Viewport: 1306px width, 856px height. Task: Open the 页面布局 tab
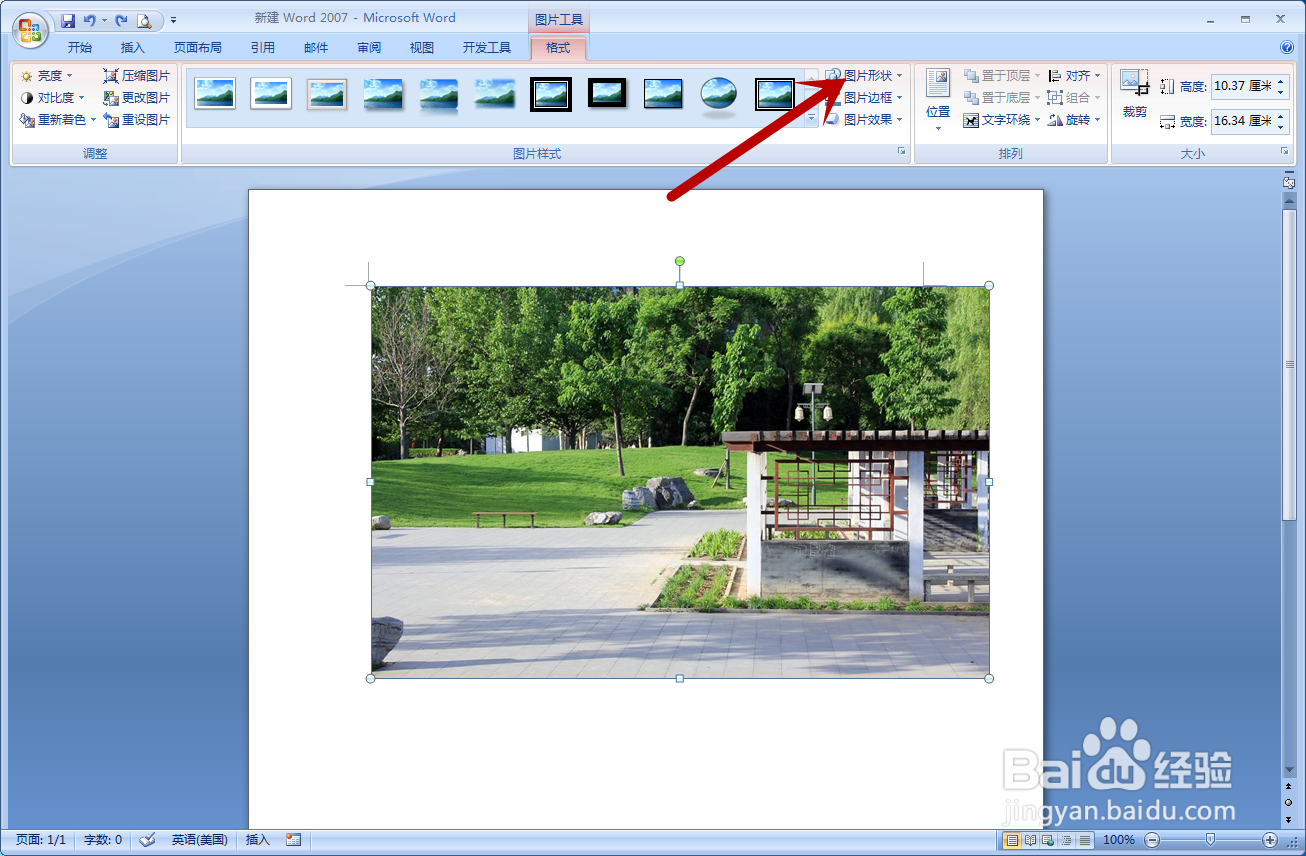pos(198,47)
